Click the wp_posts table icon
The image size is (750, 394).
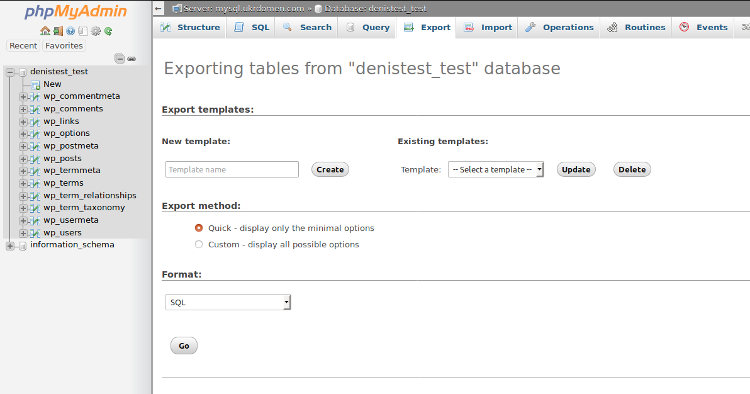[x=35, y=159]
